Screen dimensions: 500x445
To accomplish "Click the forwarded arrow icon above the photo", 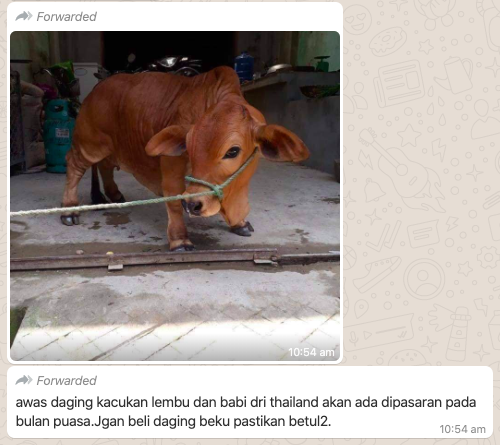I will tap(24, 16).
